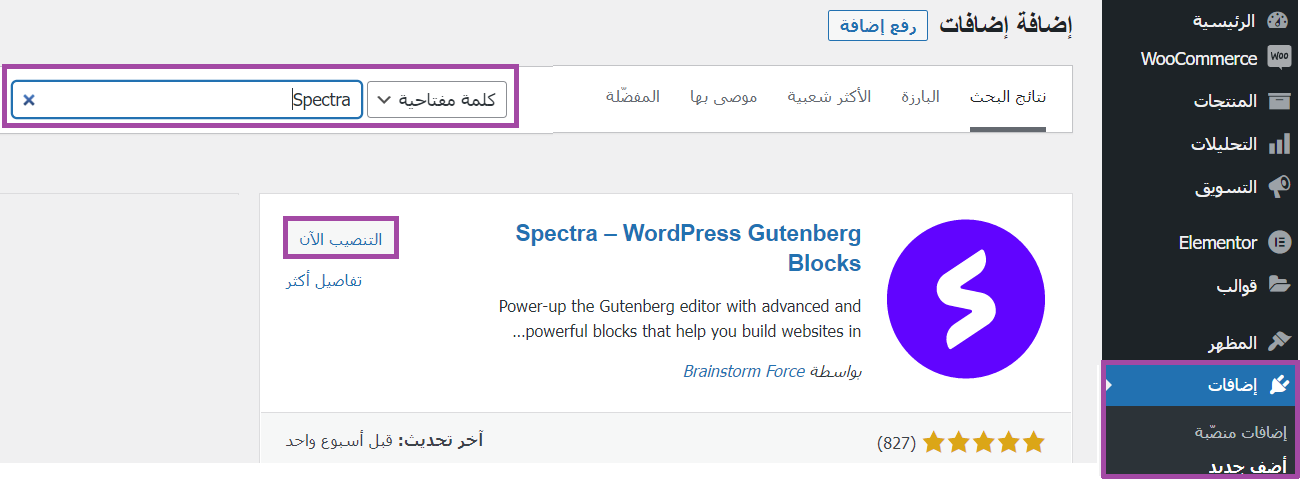The height and width of the screenshot is (483, 1306).
Task: Open the Templates (قوالب) folder icon
Action: 1278,285
